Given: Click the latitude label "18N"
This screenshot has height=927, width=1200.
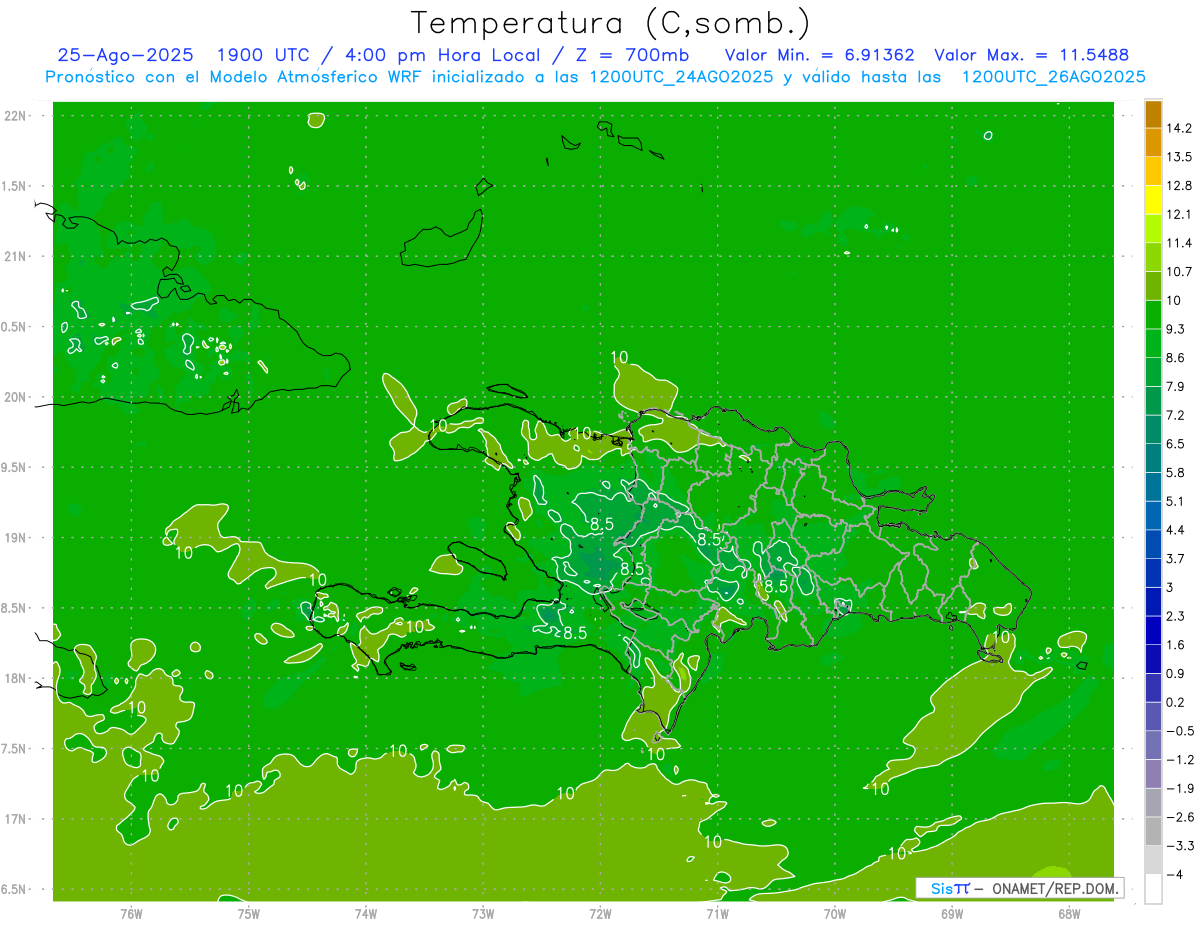Looking at the screenshot, I should coord(15,679).
